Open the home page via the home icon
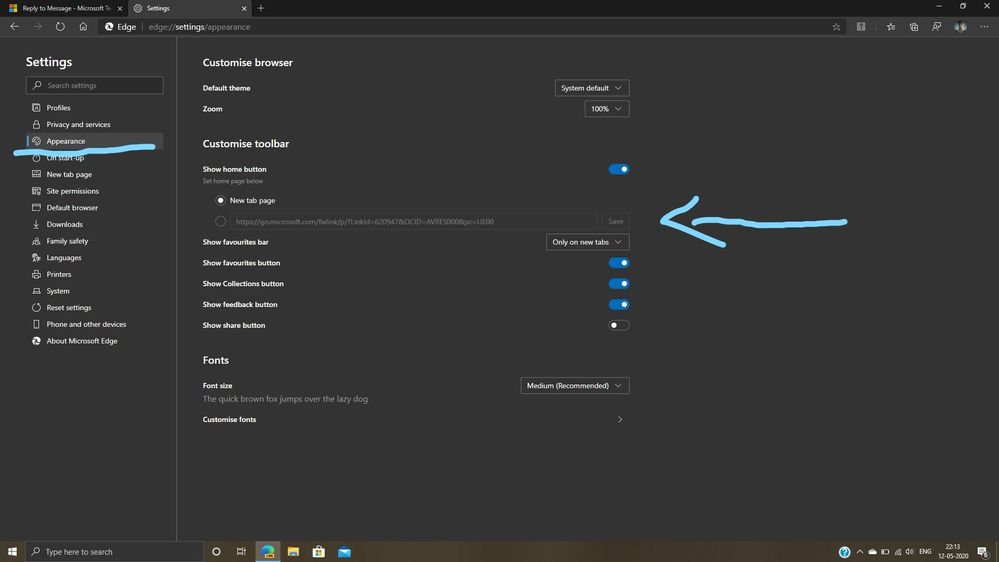The height and width of the screenshot is (562, 999). click(x=83, y=27)
